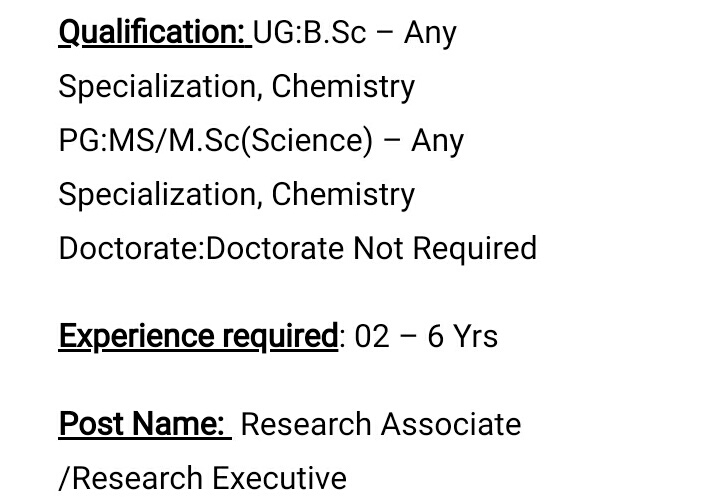This screenshot has width=712, height=498.
Task: Click the Research Associate text
Action: pyautogui.click(x=381, y=424)
